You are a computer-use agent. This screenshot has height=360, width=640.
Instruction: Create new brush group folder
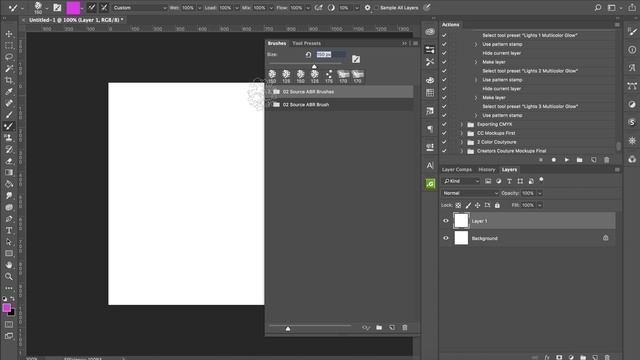379,327
